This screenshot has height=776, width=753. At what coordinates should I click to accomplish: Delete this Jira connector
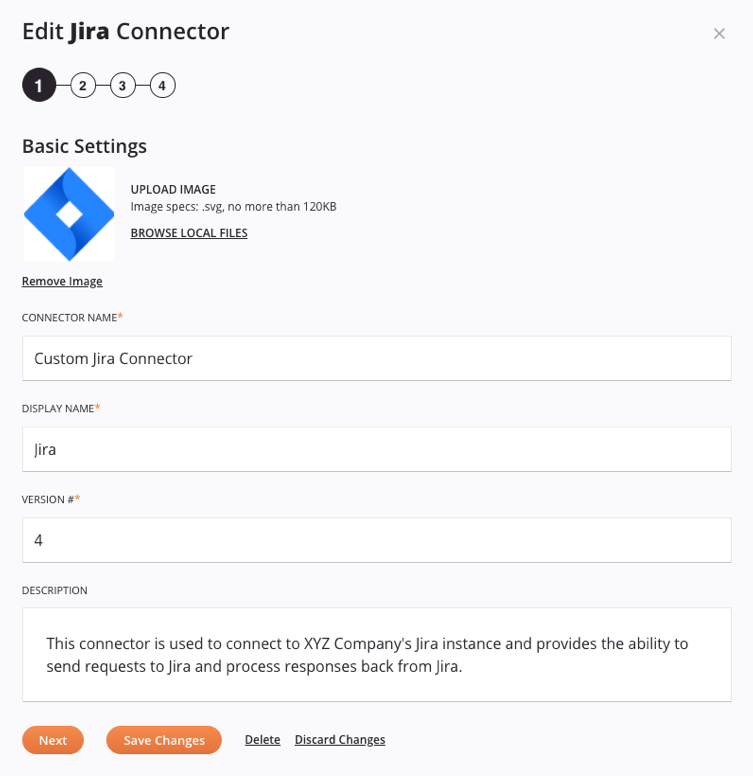[262, 740]
